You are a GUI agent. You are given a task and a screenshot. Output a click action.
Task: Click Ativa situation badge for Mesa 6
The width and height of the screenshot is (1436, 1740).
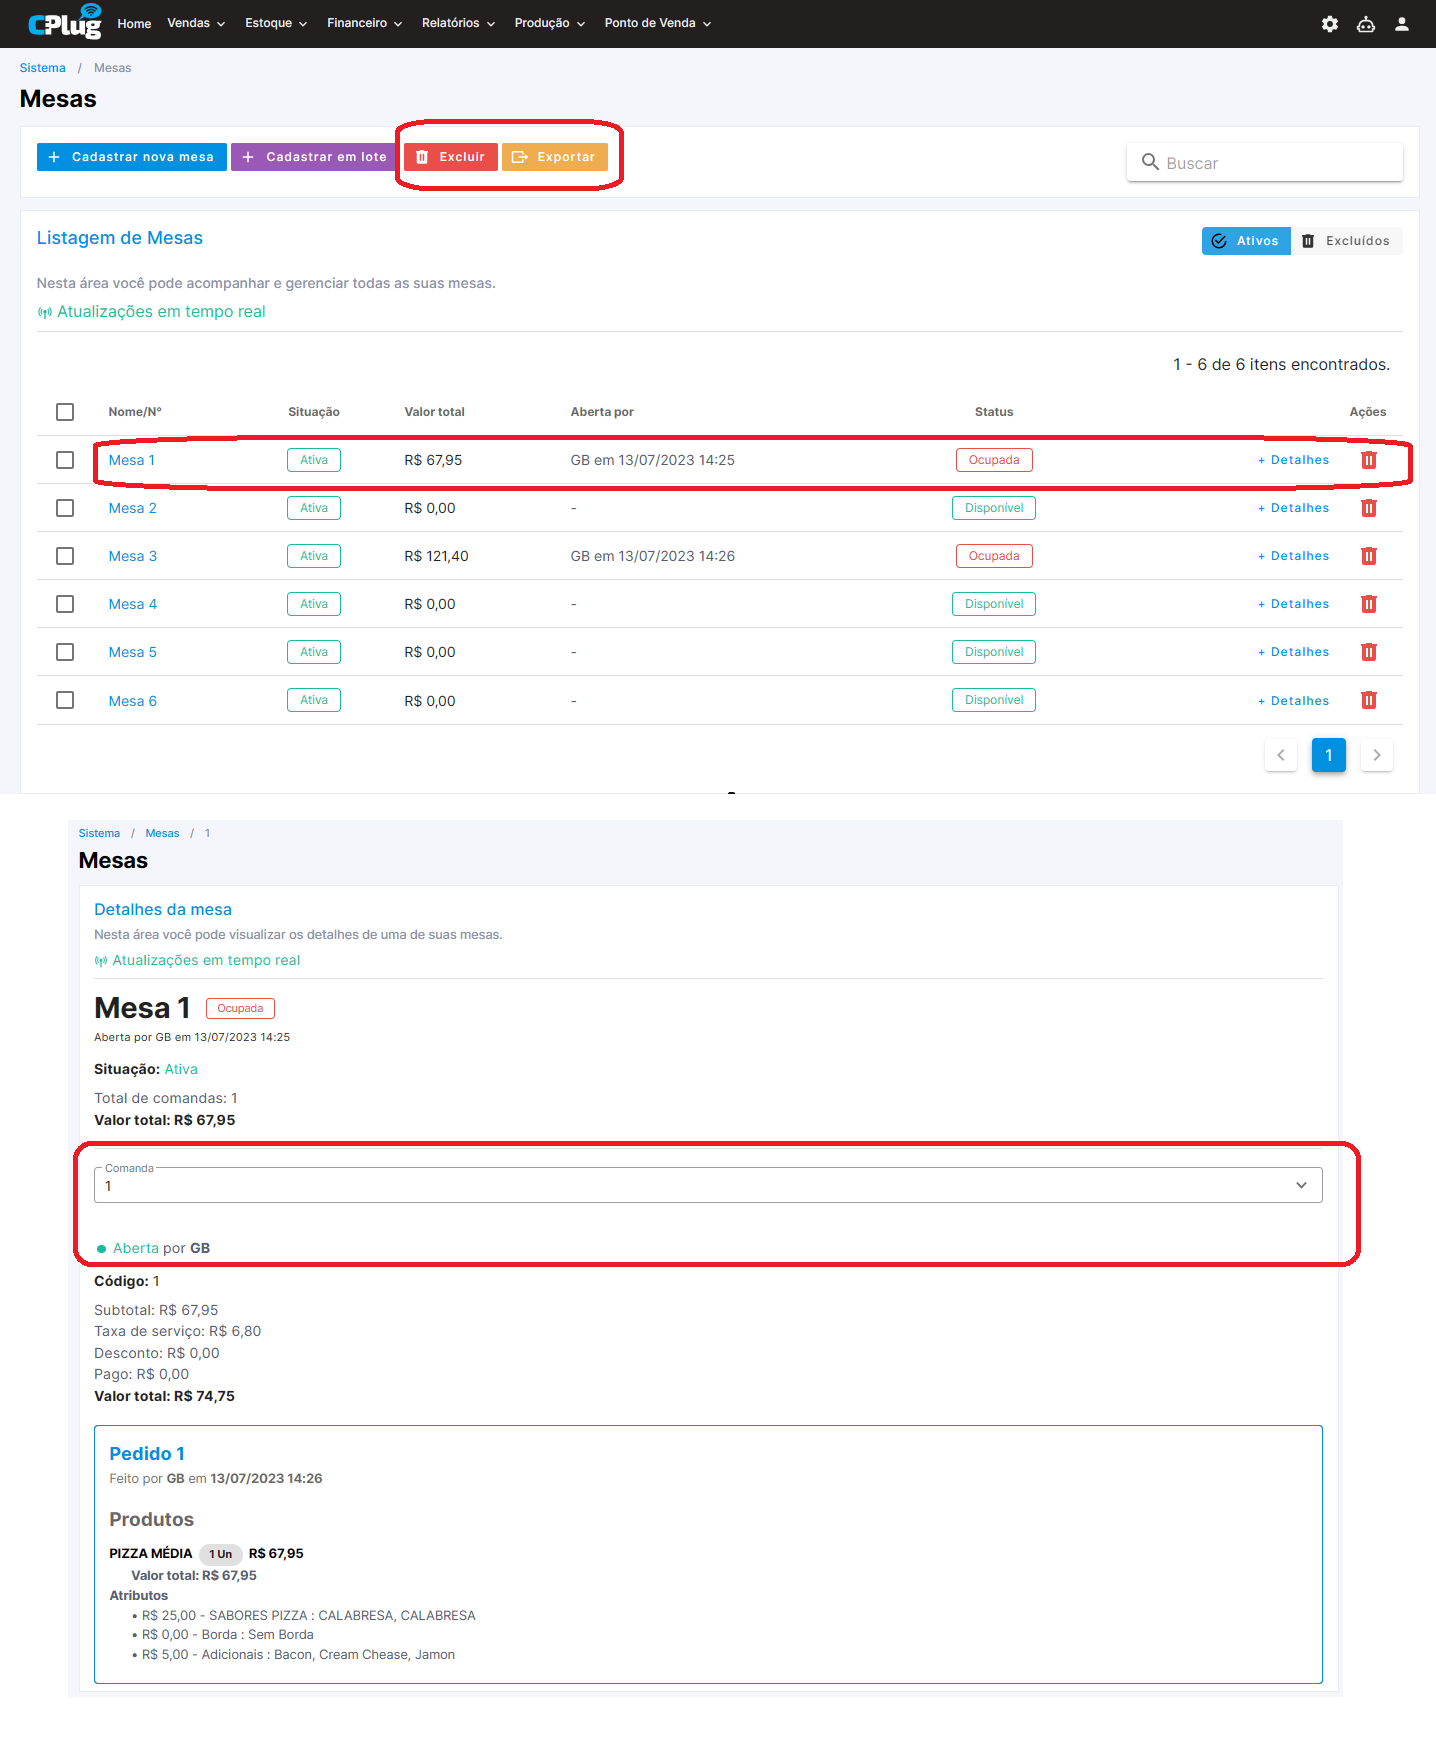tap(314, 700)
